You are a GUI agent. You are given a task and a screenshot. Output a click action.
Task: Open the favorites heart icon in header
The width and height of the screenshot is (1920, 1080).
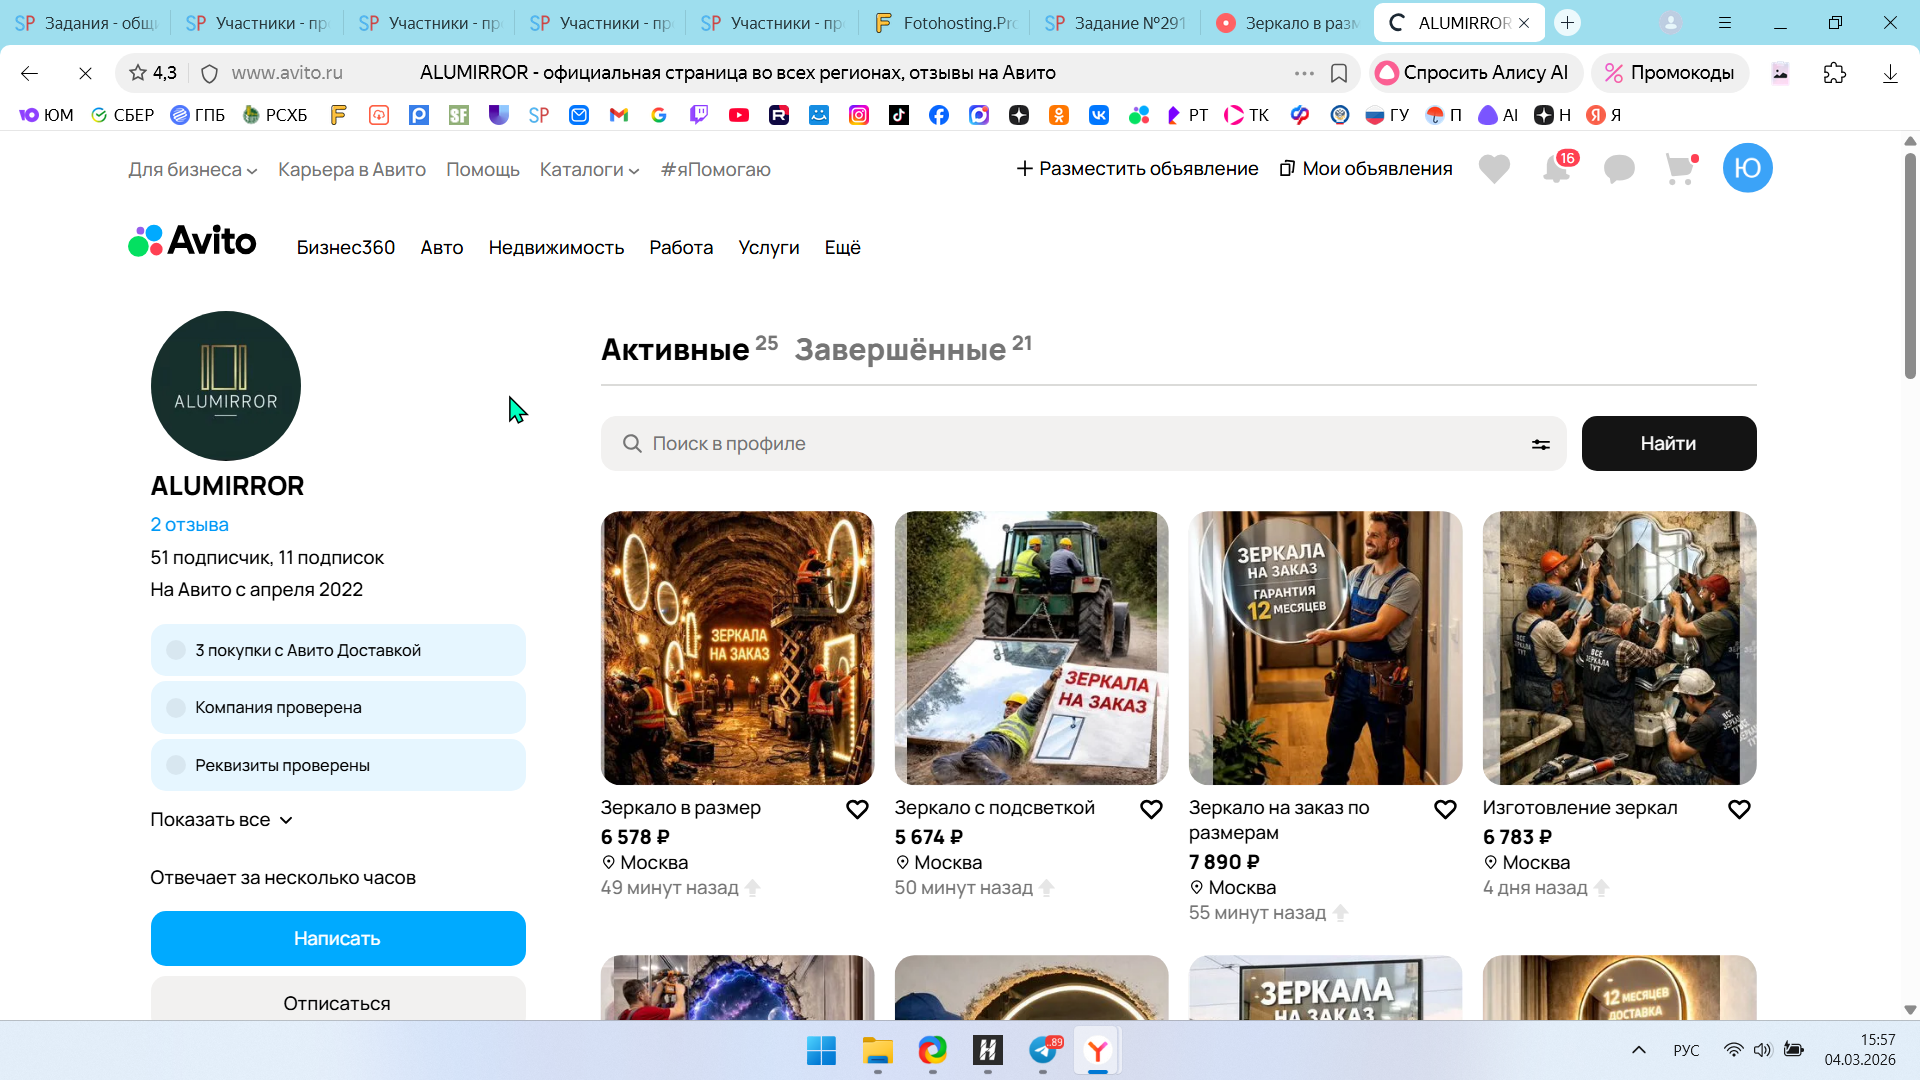tap(1494, 169)
